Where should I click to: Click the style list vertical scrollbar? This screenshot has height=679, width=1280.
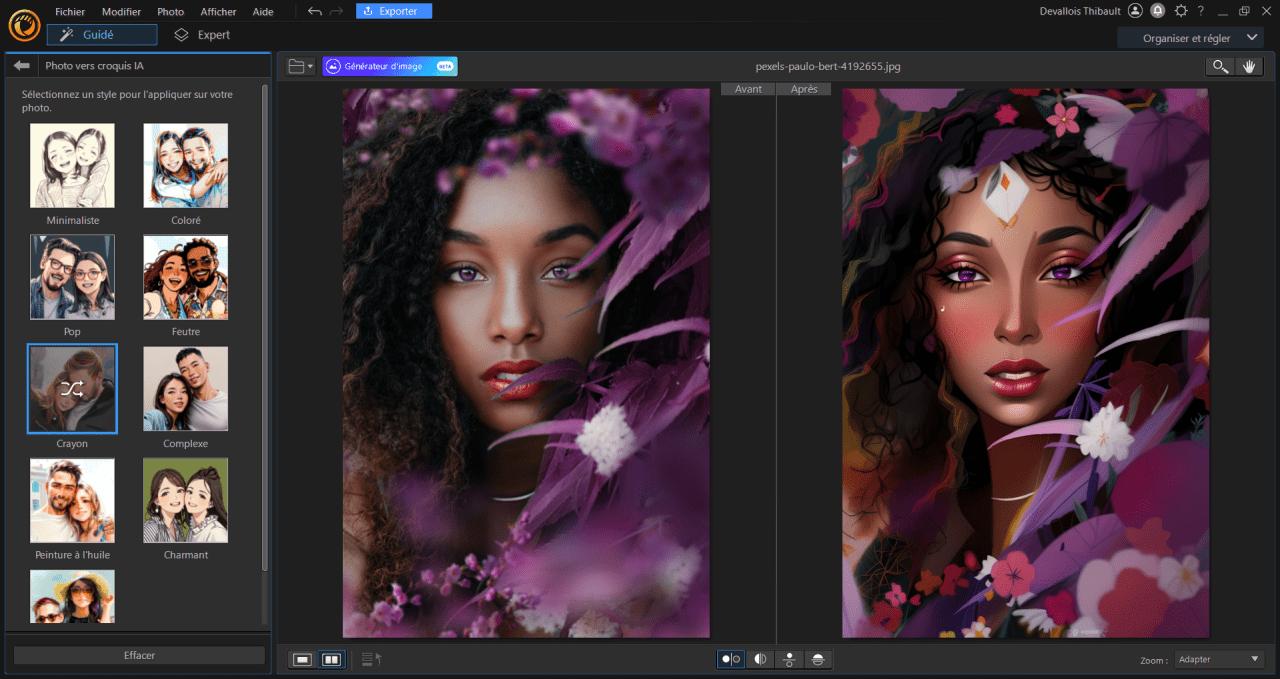265,330
